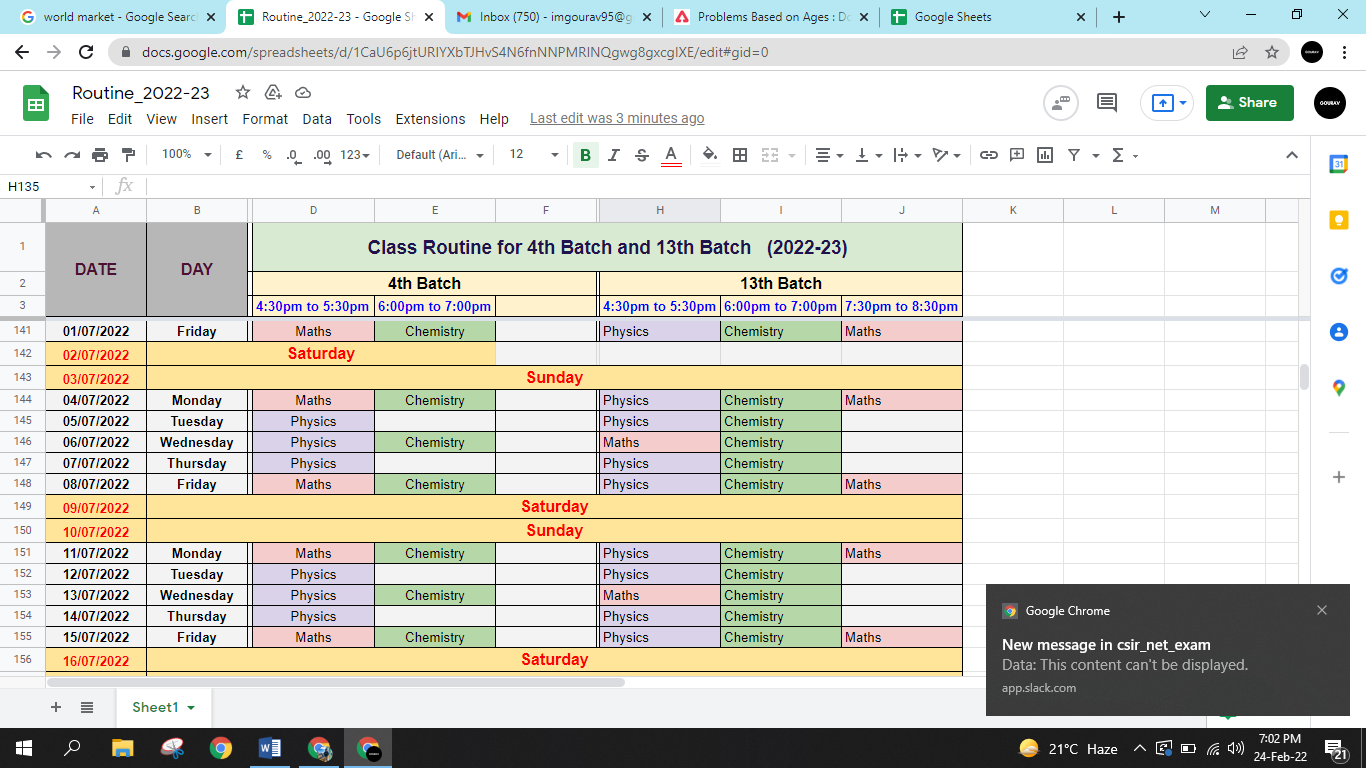Open Google Calendar side panel

click(x=1339, y=164)
